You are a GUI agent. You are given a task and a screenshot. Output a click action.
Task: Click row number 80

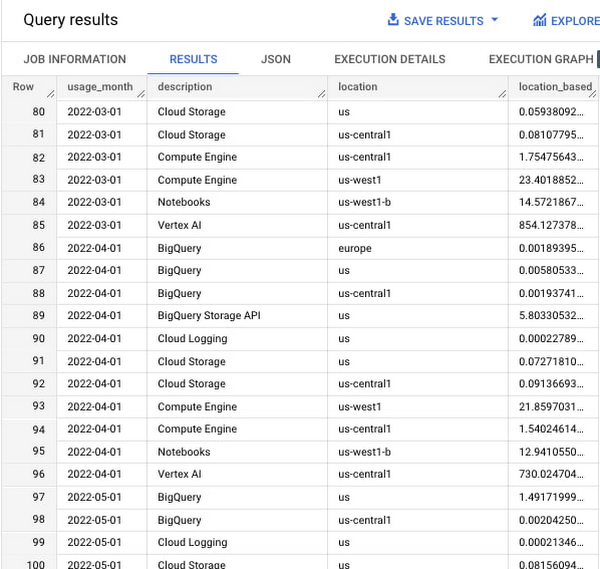38,112
